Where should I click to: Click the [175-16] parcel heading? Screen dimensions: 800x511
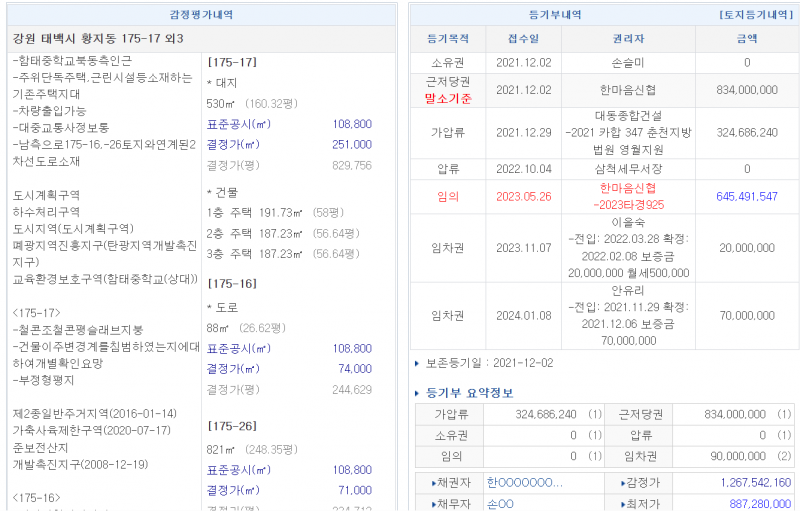(231, 284)
